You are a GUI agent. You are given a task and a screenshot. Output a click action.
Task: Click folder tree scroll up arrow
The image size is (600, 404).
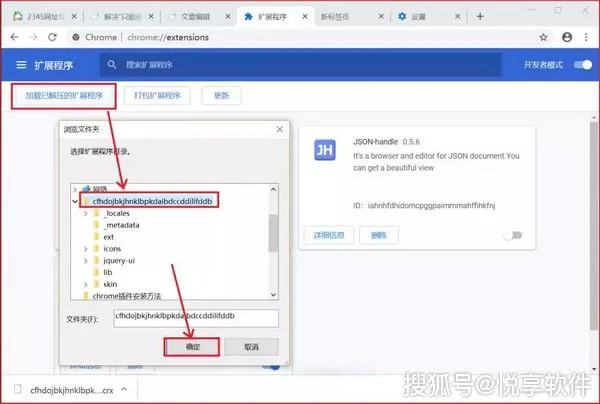tap(273, 189)
